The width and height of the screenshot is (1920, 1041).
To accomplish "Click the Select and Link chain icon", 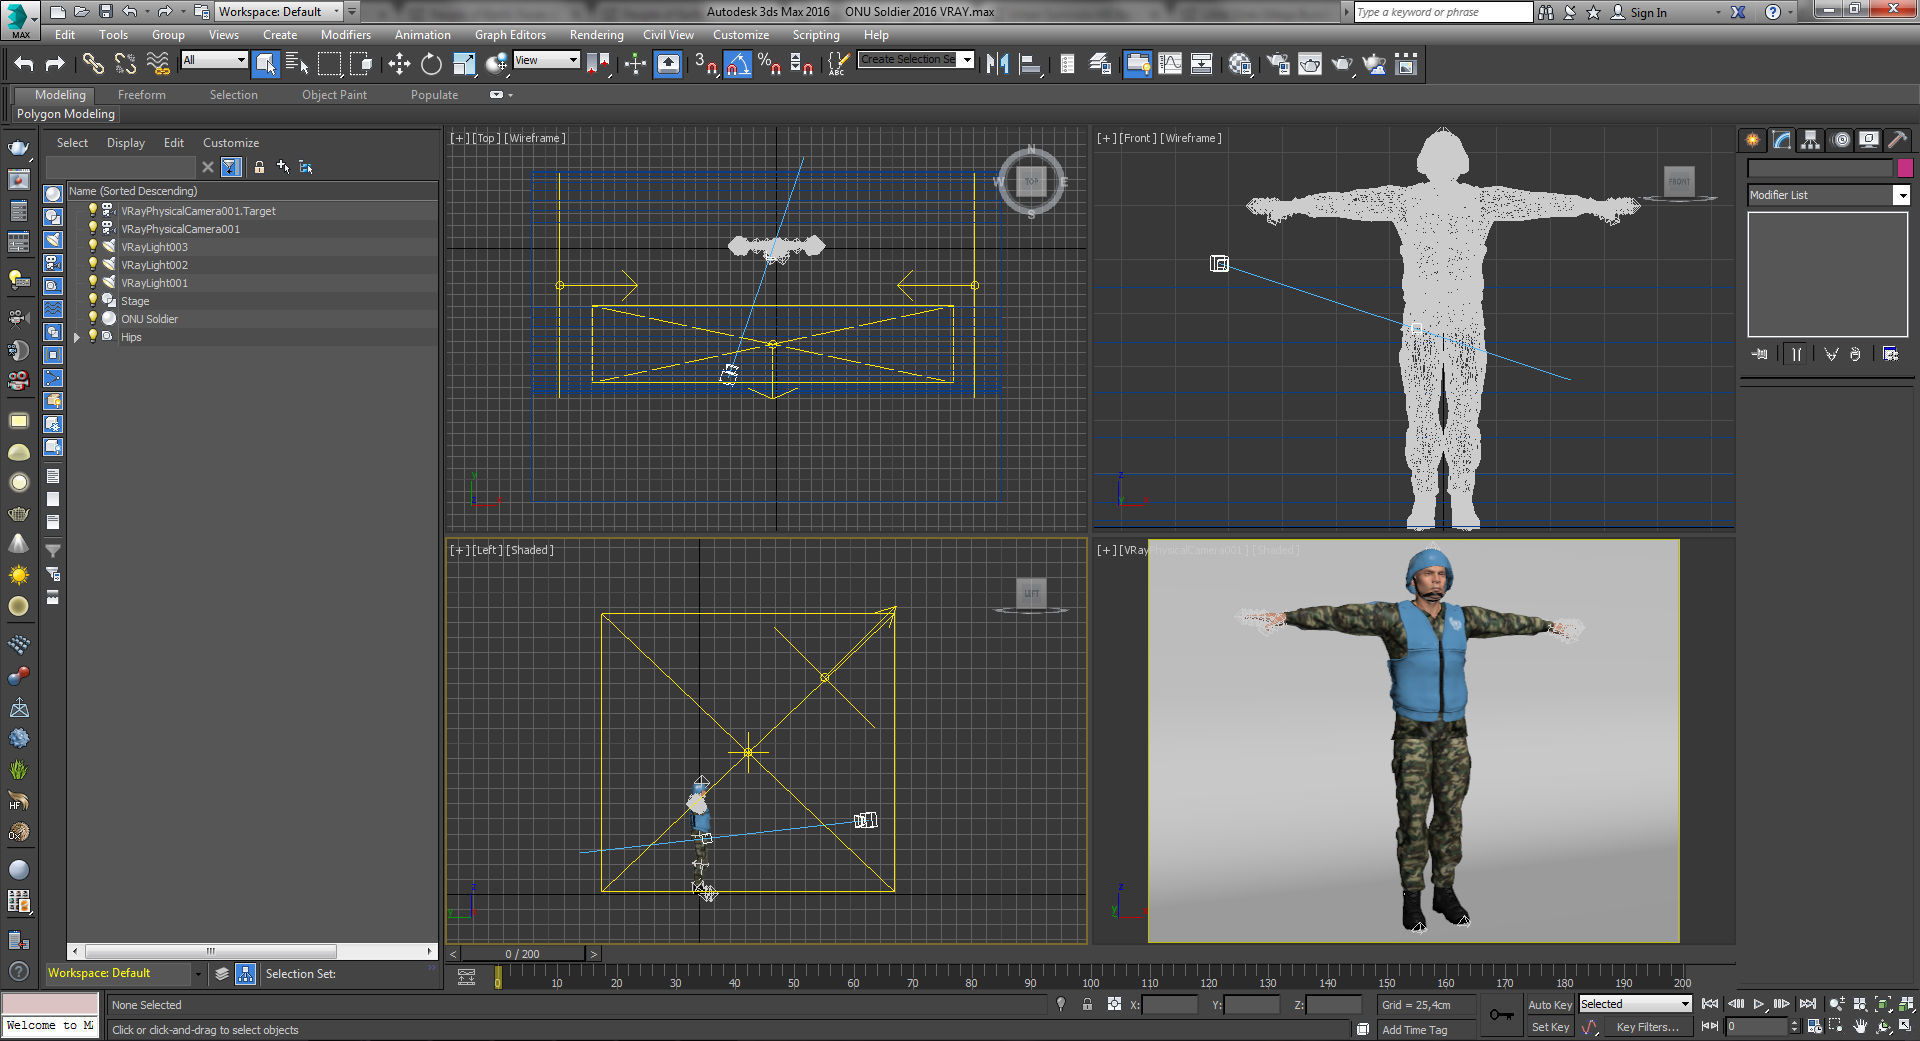I will point(93,64).
